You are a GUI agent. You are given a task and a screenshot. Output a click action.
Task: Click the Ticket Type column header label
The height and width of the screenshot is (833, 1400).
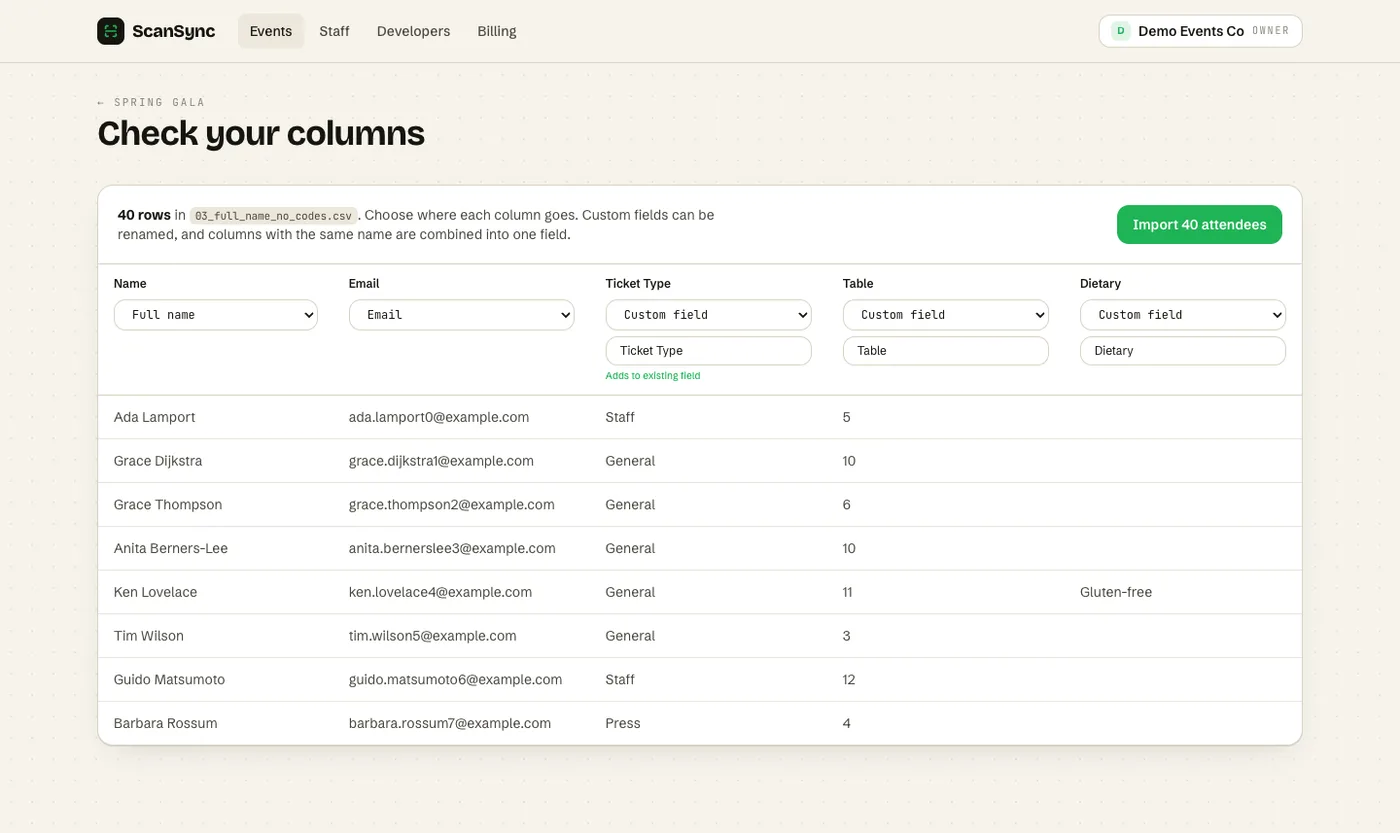click(638, 284)
